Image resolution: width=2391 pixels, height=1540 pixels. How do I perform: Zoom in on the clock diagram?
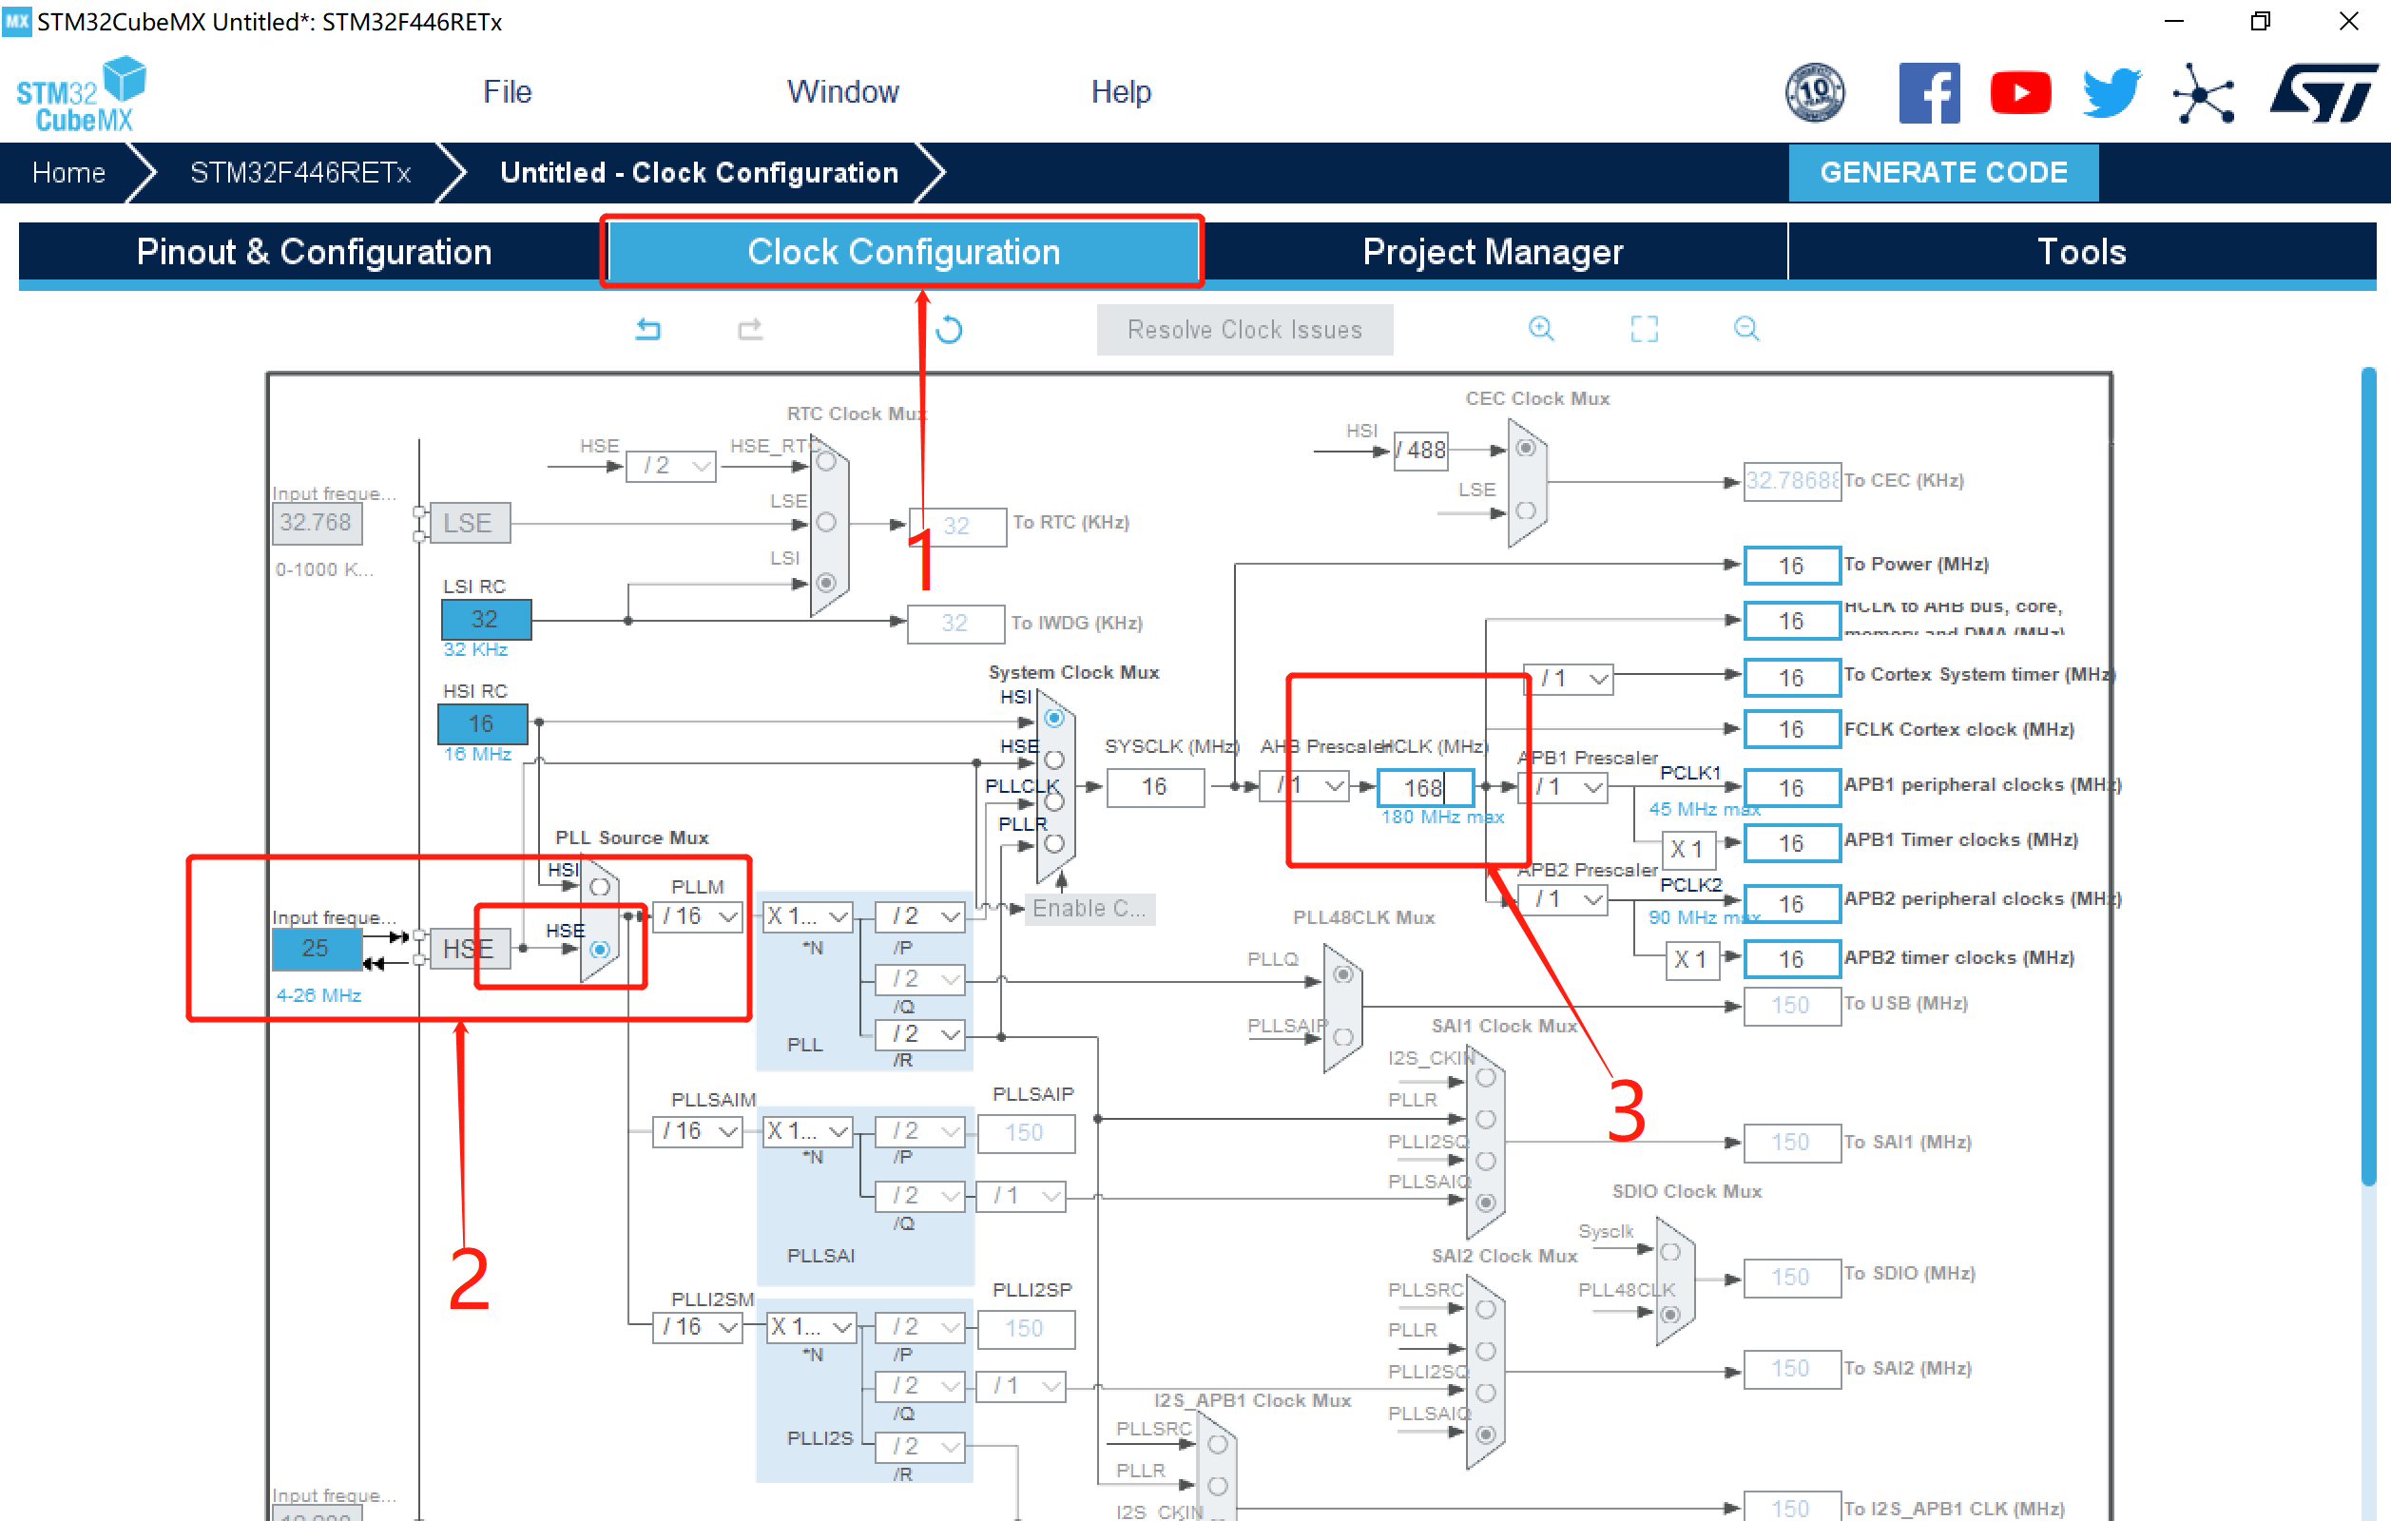tap(1541, 328)
